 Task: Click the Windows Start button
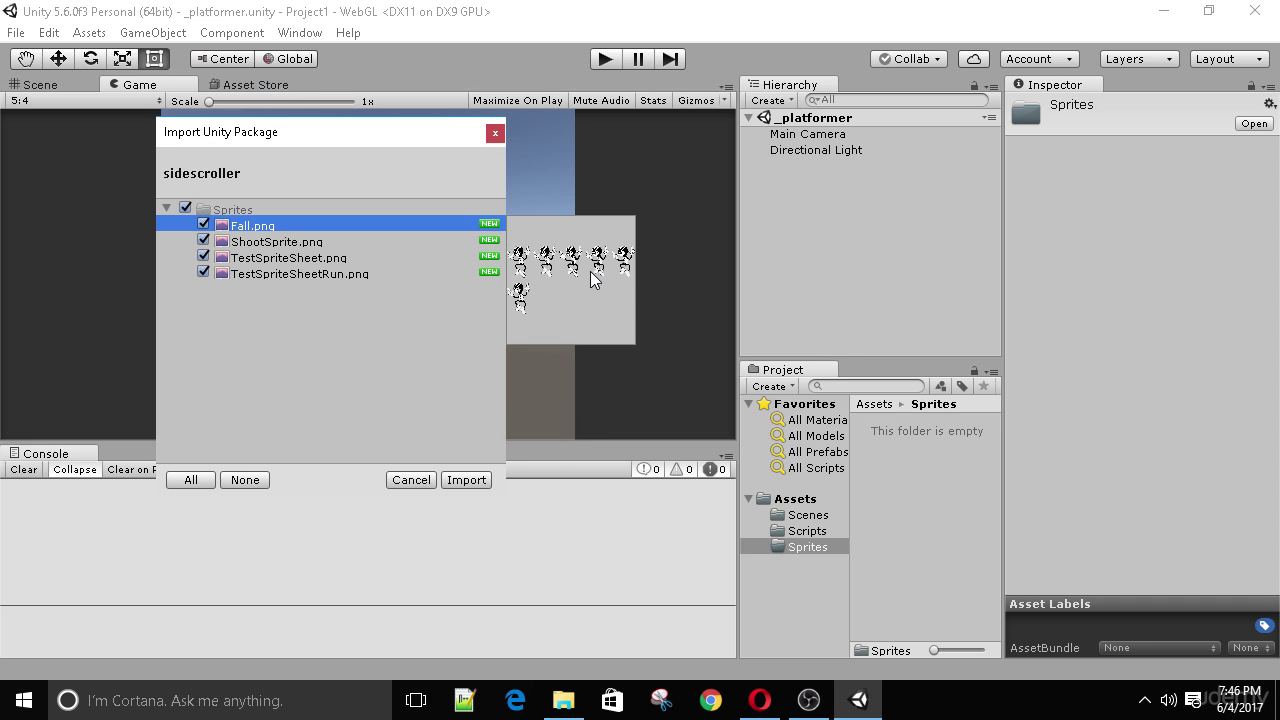pos(24,700)
